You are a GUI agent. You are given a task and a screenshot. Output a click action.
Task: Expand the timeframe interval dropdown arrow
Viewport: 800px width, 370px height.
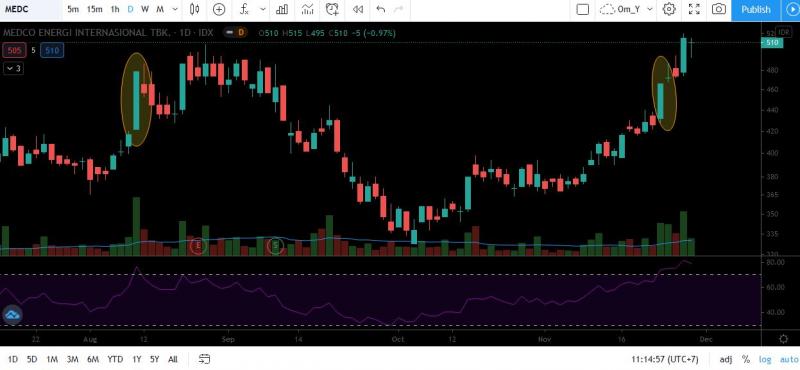[x=176, y=9]
